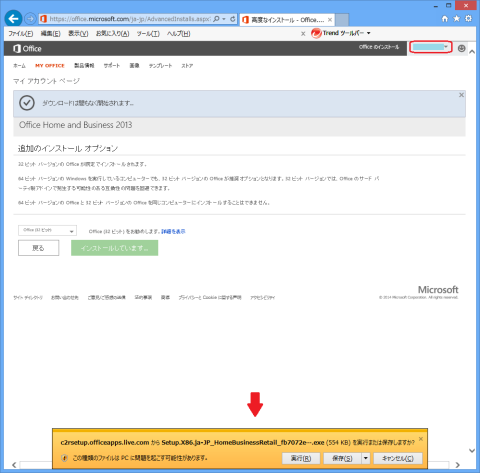Image resolution: width=480 pixels, height=473 pixels.
Task: Open the ファイル(F) menu
Action: (20, 33)
